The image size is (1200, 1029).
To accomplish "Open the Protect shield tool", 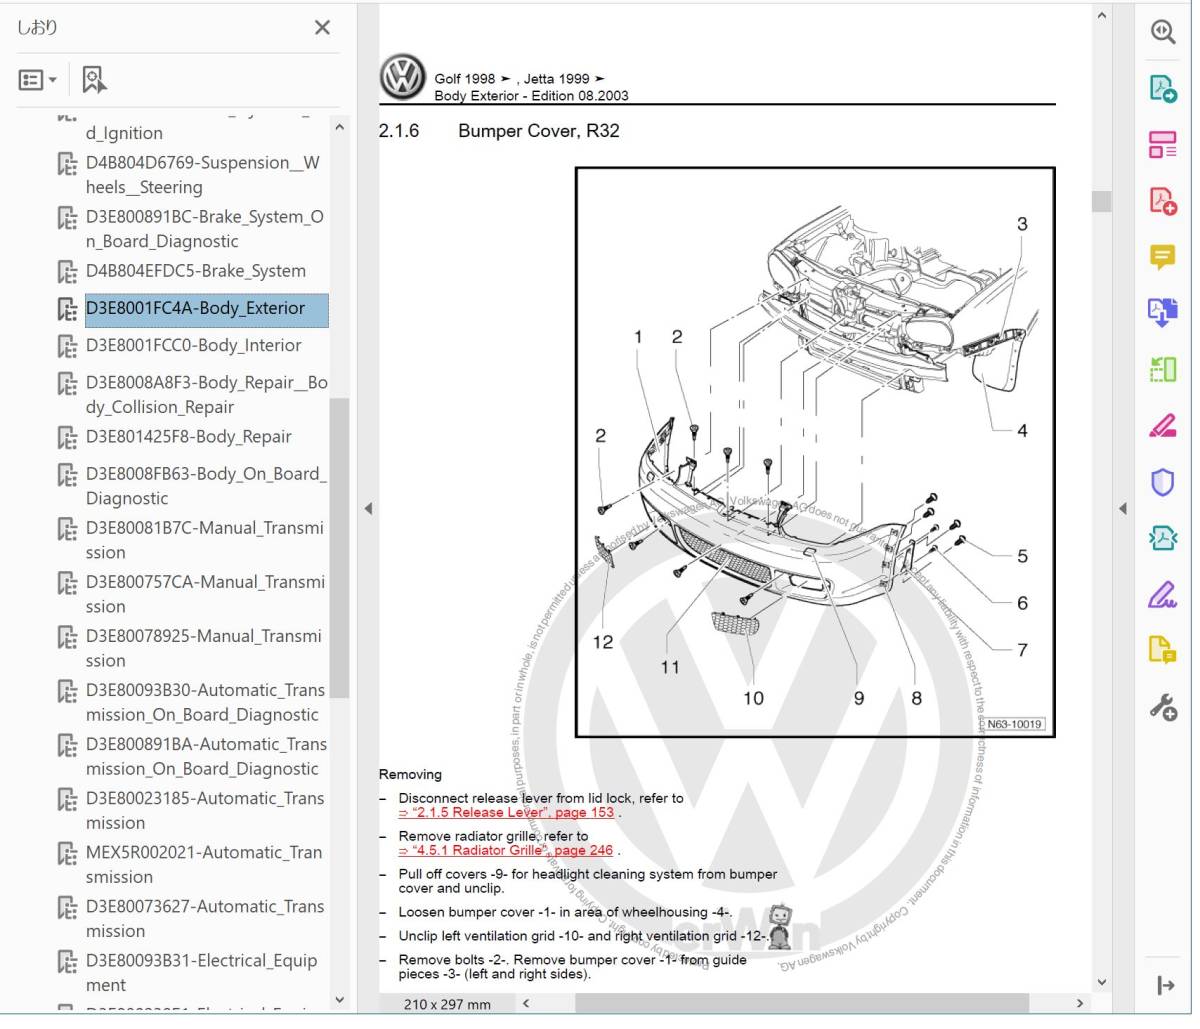I will pos(1162,483).
